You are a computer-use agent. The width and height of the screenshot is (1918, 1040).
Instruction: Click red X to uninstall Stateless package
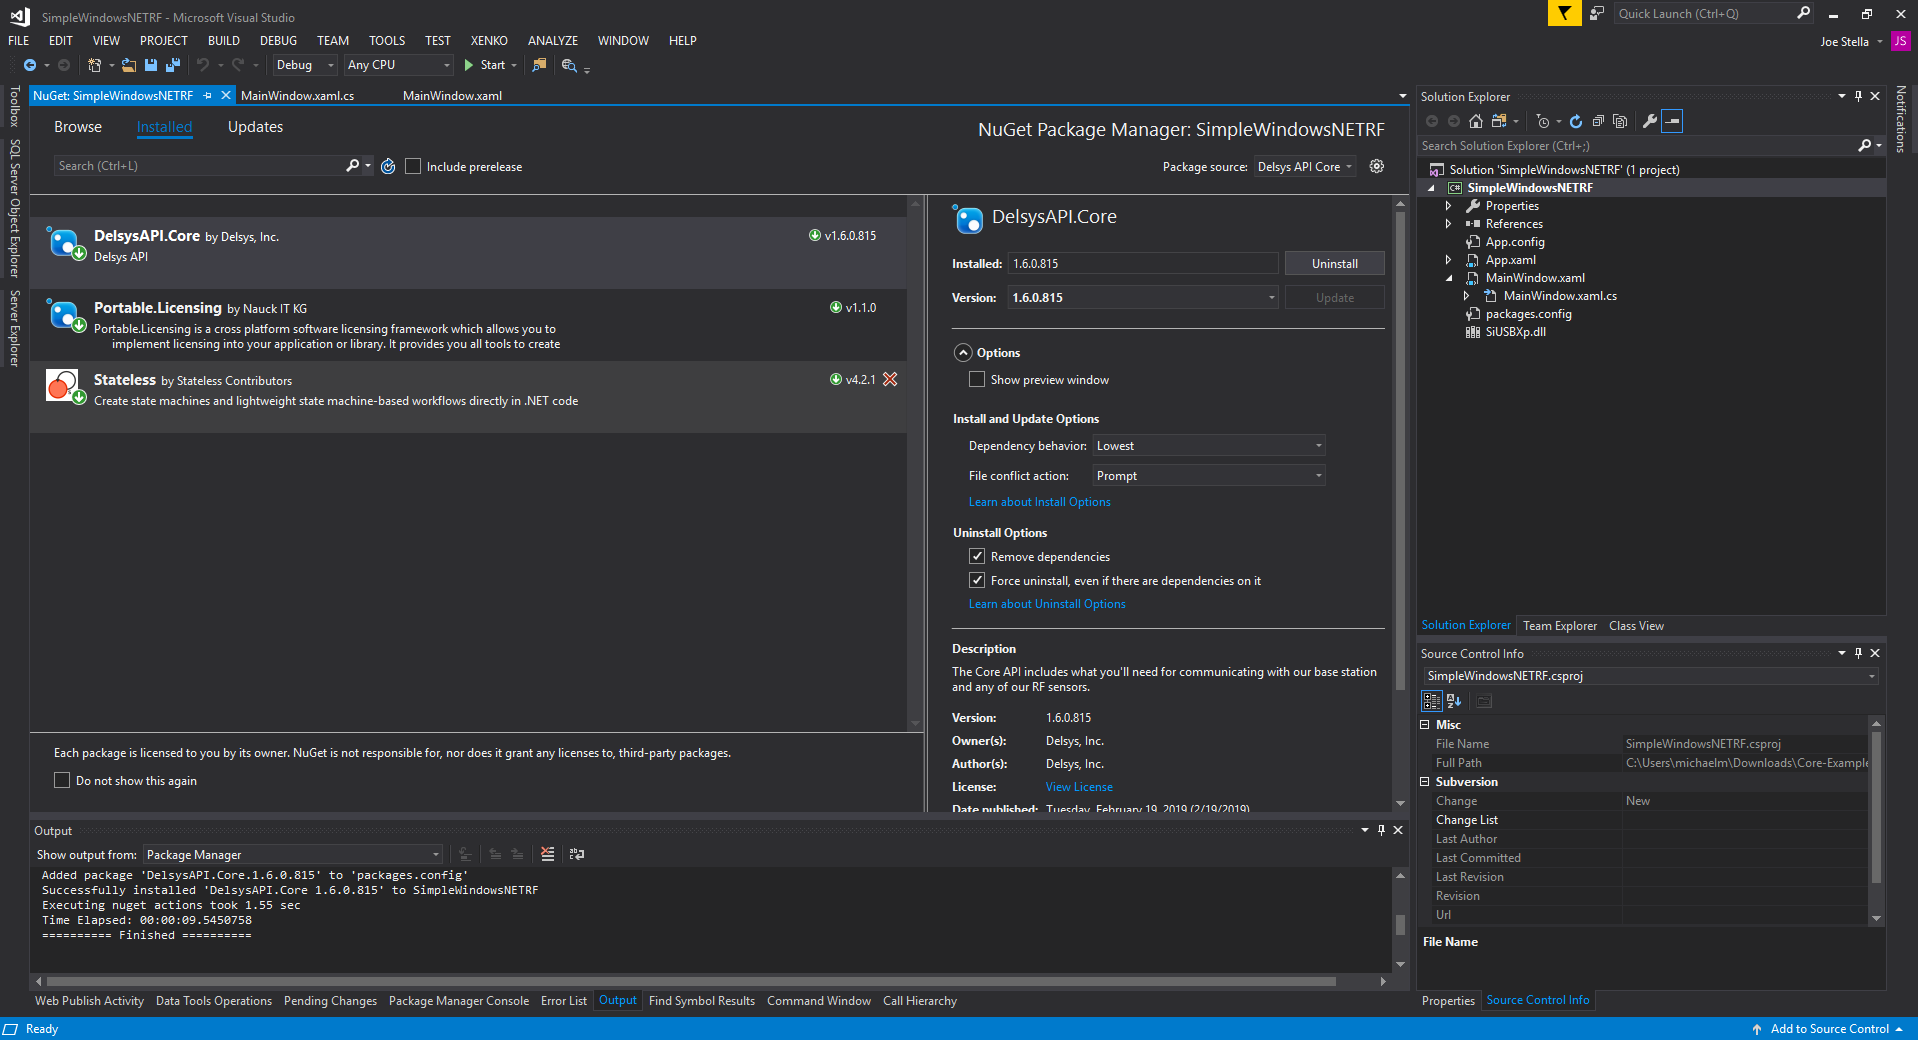click(890, 379)
